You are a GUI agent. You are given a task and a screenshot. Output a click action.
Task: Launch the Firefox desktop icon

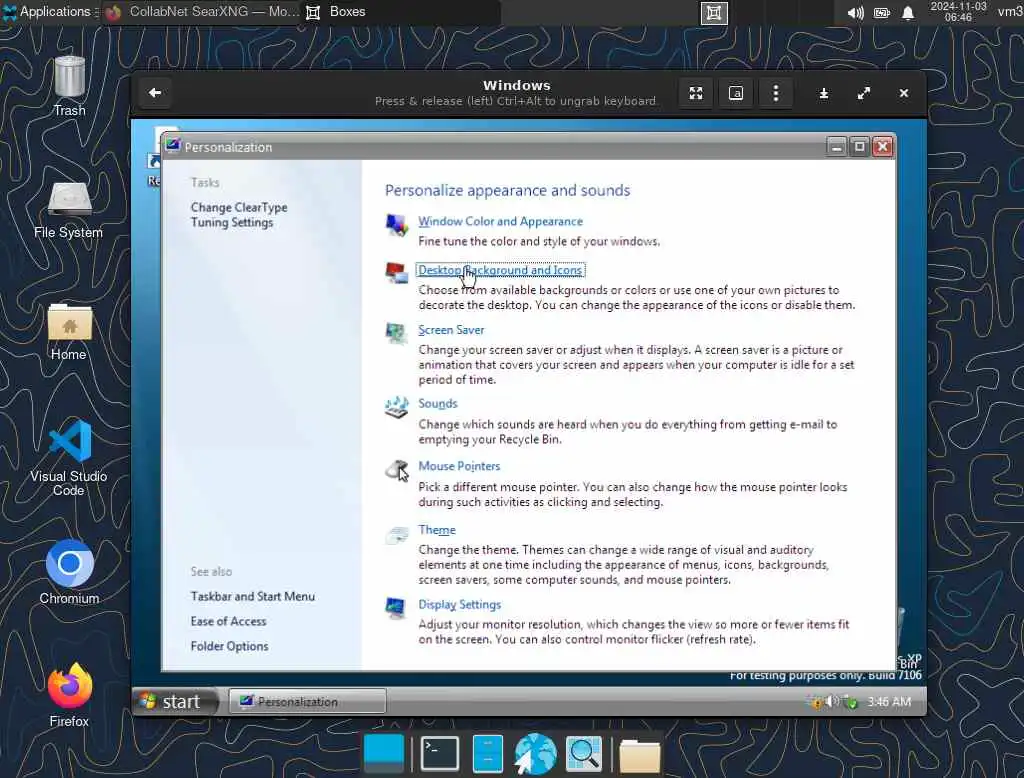[69, 695]
